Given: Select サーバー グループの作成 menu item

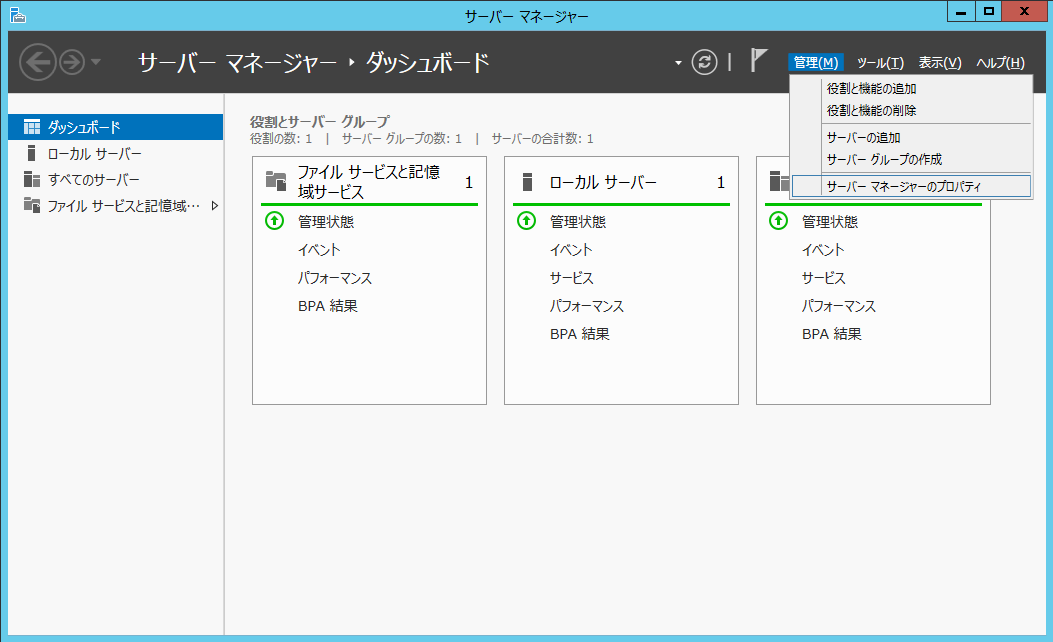Looking at the screenshot, I should pos(884,159).
